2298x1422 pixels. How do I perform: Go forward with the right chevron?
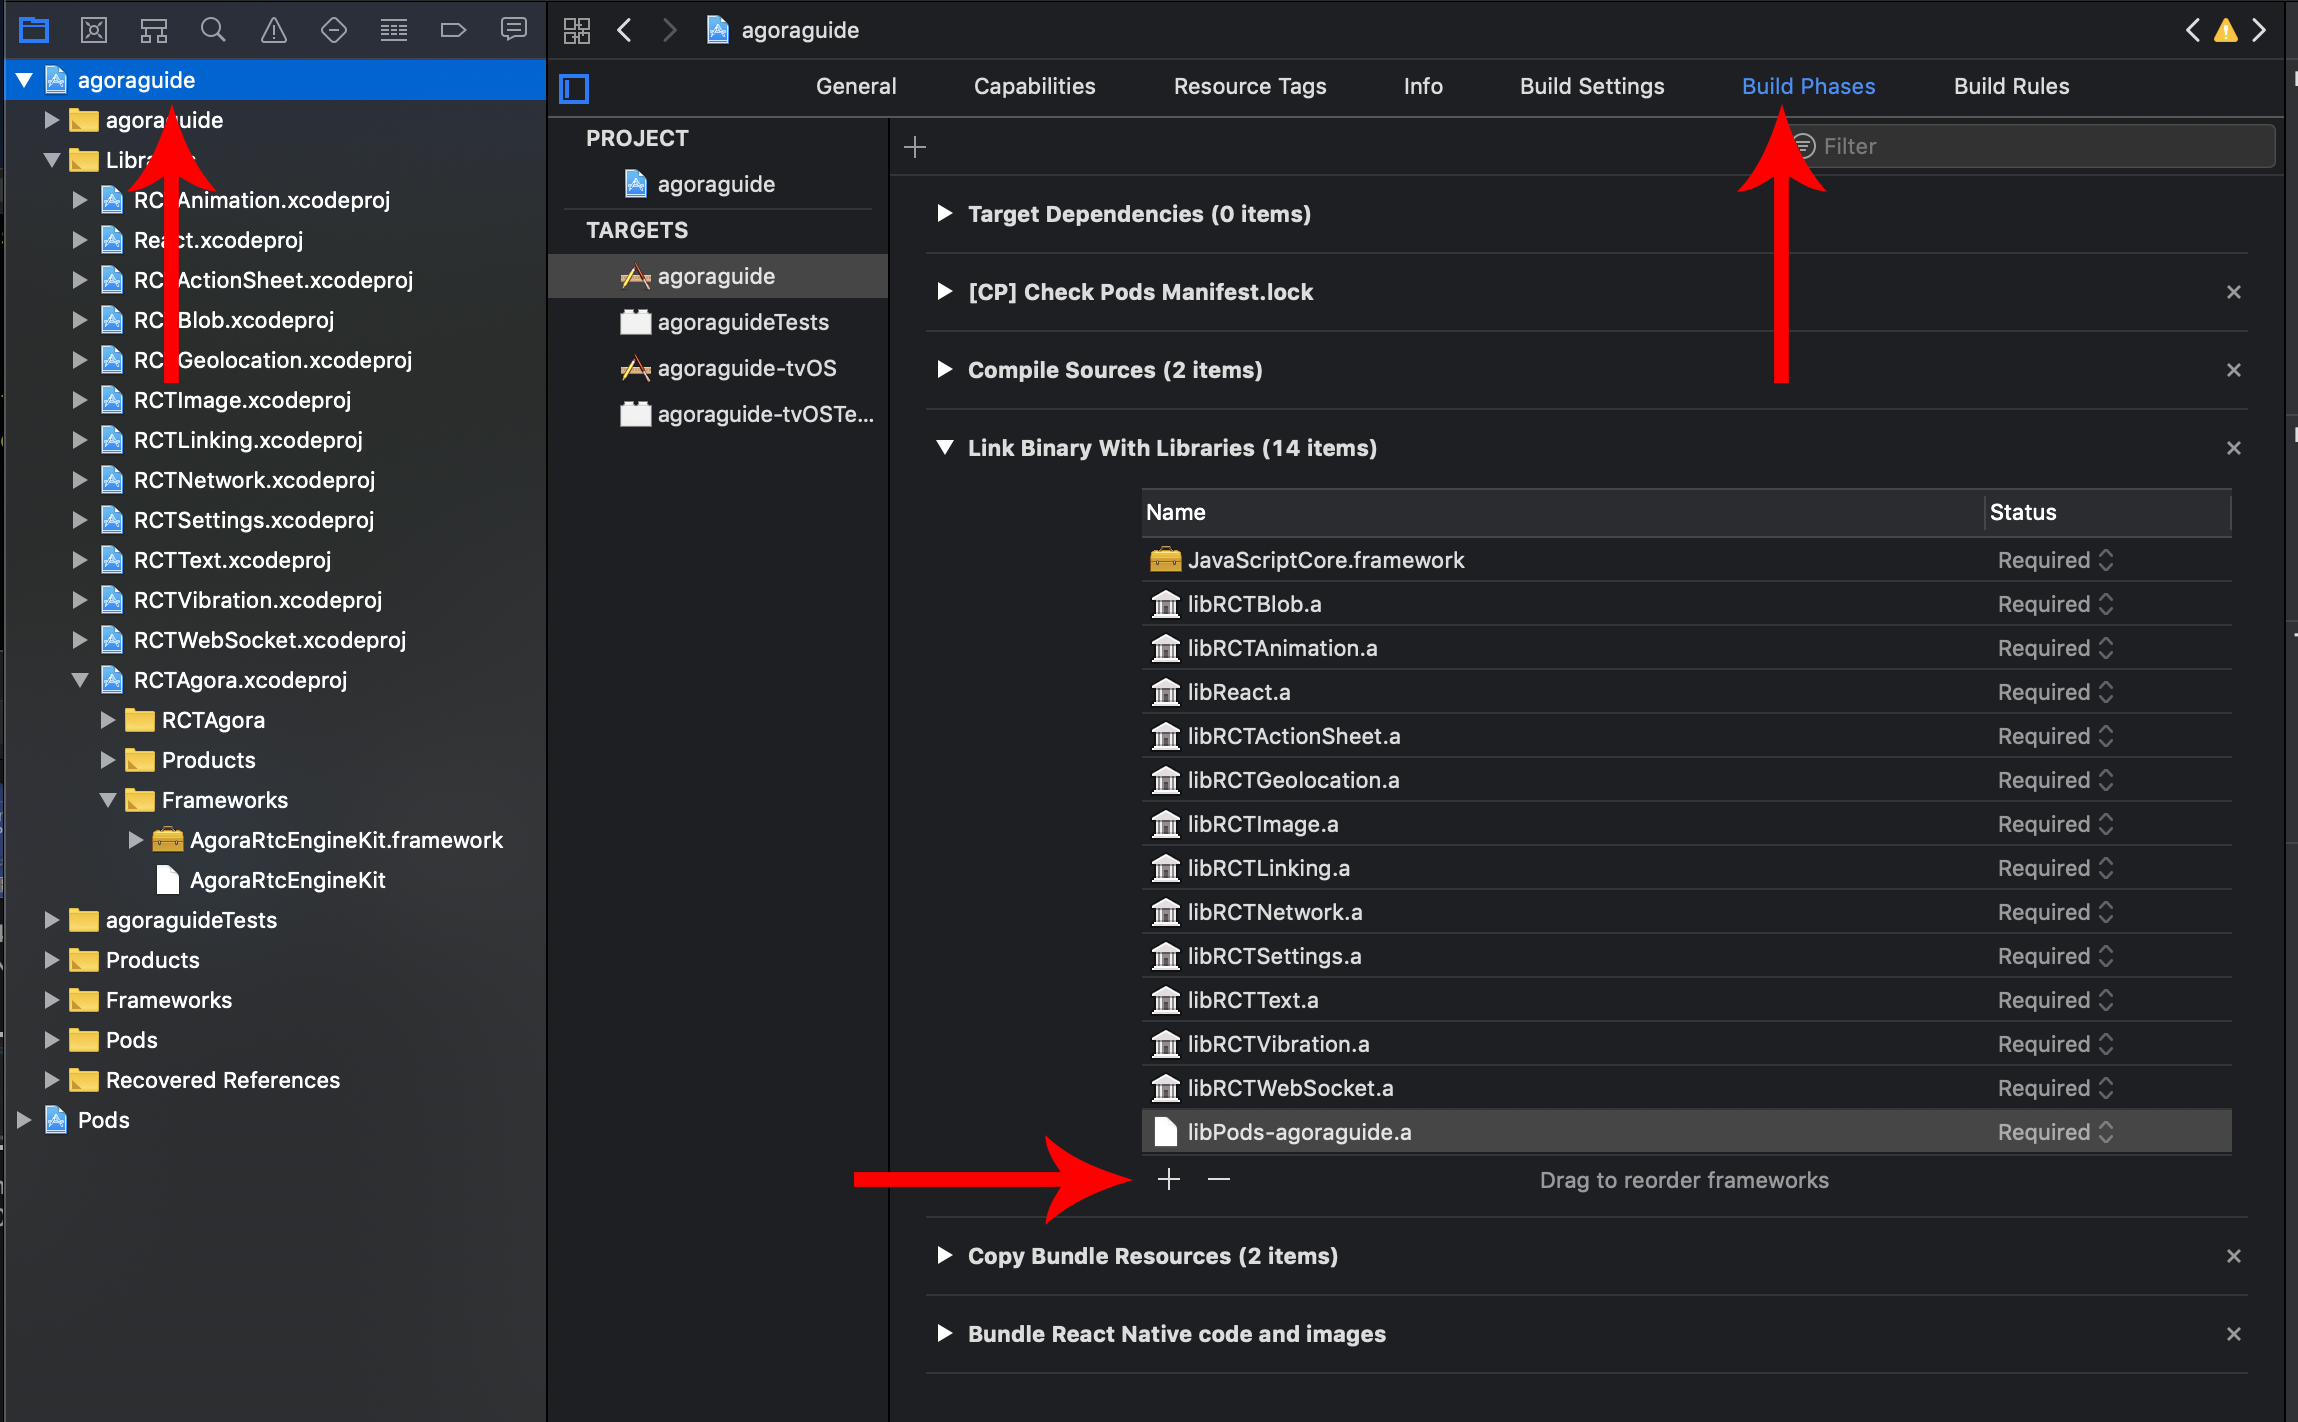point(670,30)
